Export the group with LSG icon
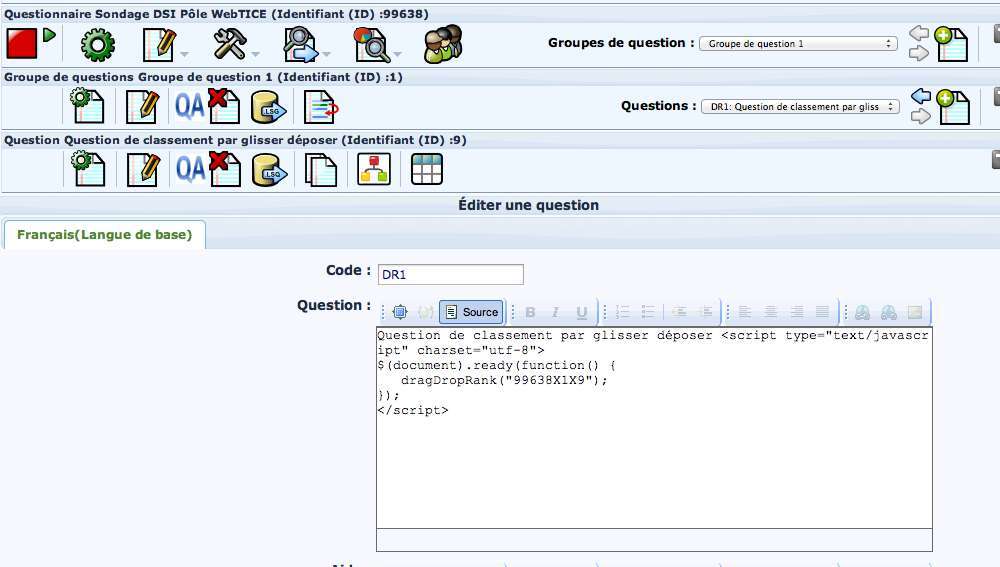 pos(268,107)
